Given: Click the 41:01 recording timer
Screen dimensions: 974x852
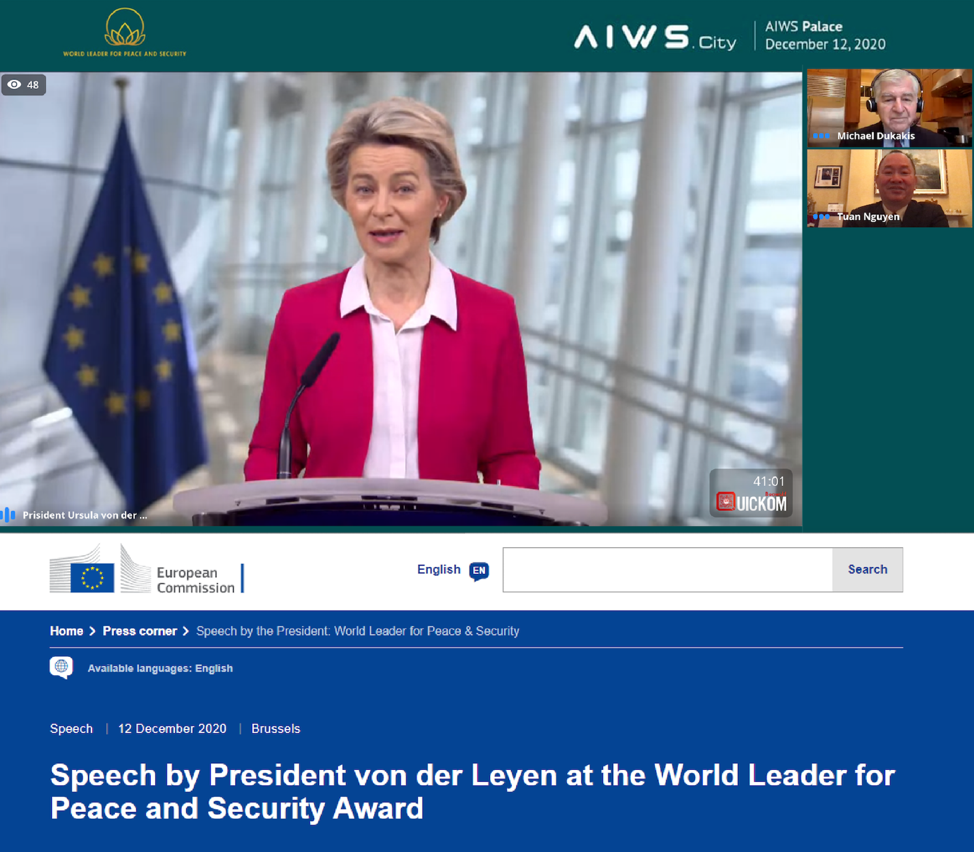Looking at the screenshot, I should 768,481.
